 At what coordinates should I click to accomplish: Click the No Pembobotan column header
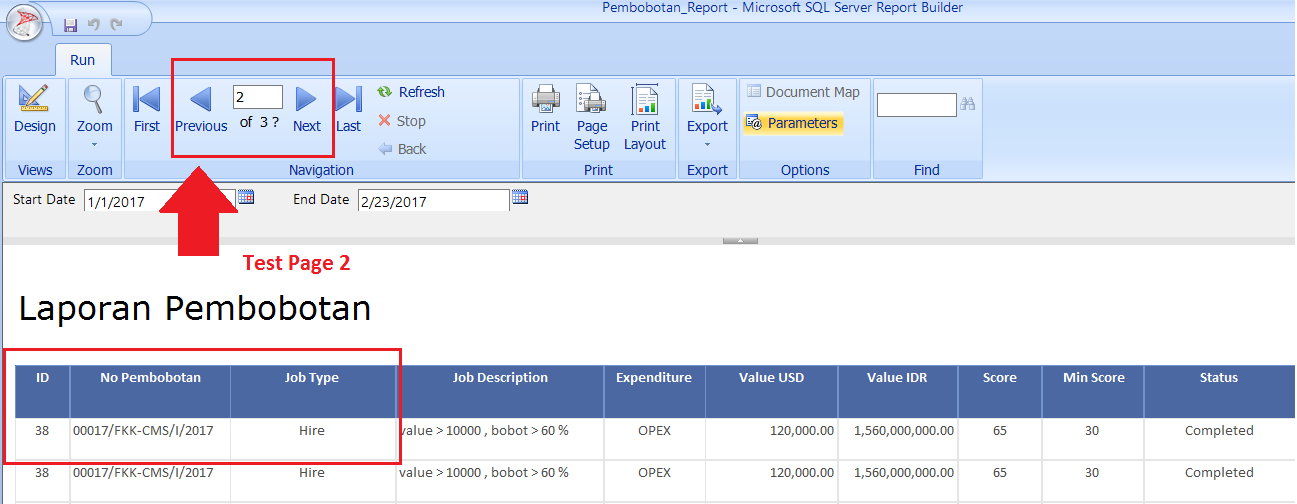[x=151, y=391]
